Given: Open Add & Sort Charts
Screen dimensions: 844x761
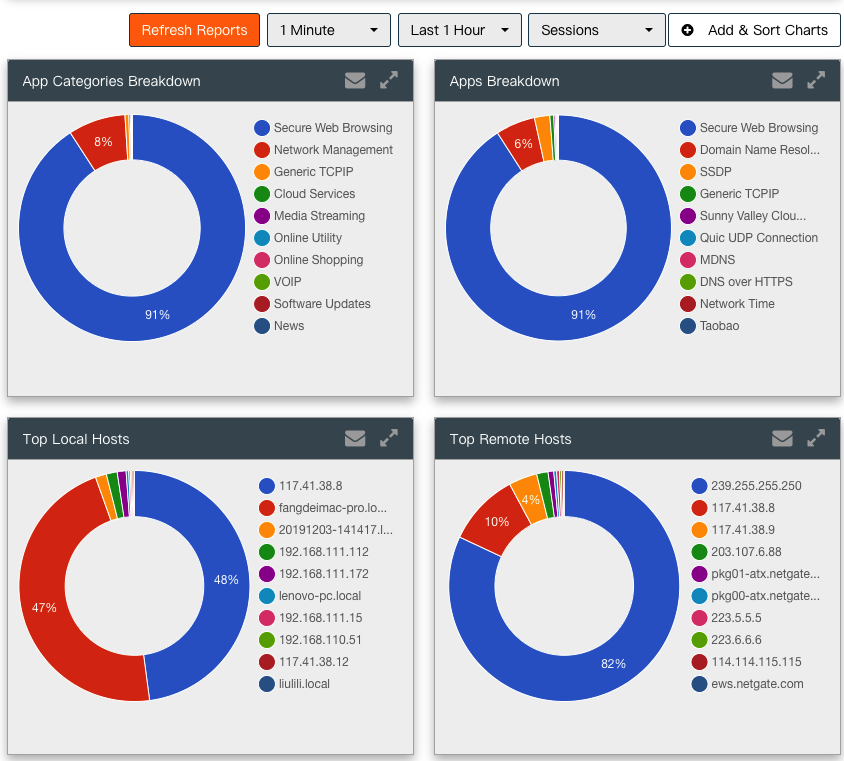Looking at the screenshot, I should [754, 30].
